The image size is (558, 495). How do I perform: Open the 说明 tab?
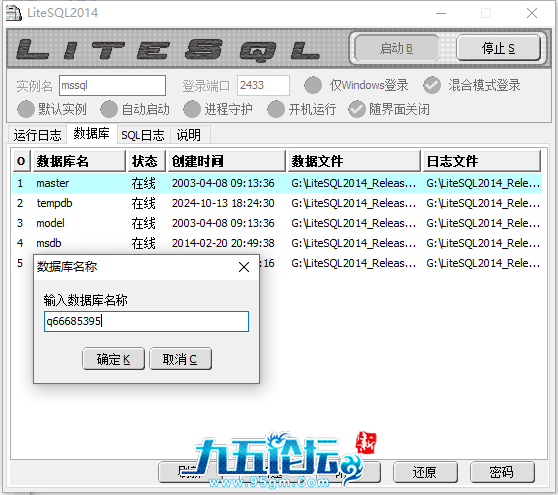189,135
